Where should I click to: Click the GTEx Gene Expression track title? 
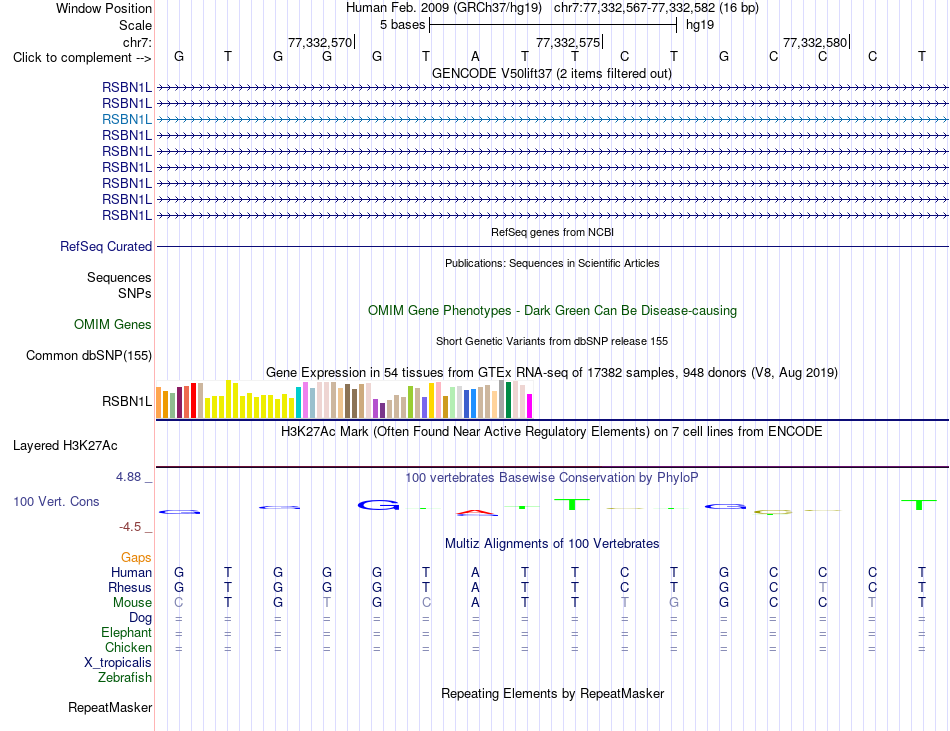552,372
